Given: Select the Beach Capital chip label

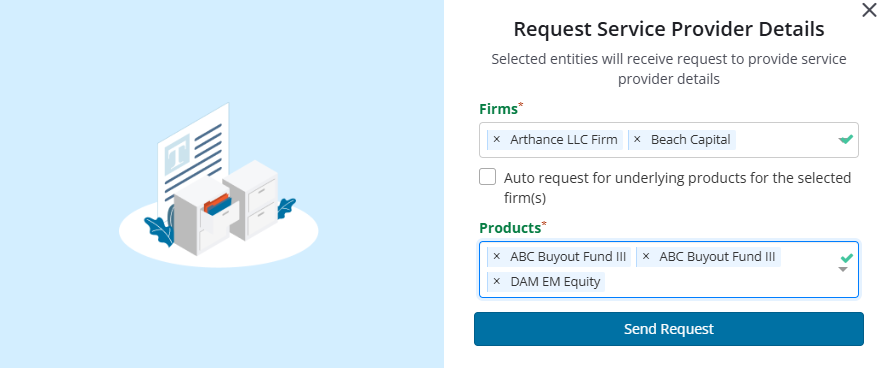Looking at the screenshot, I should click(690, 140).
